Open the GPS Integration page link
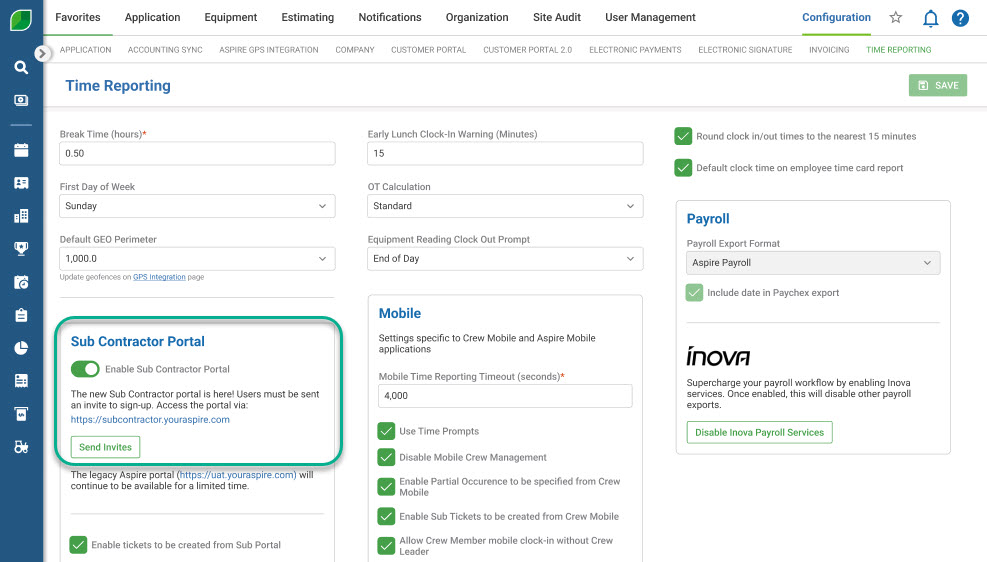Screen dimensions: 987x562 pos(159,277)
